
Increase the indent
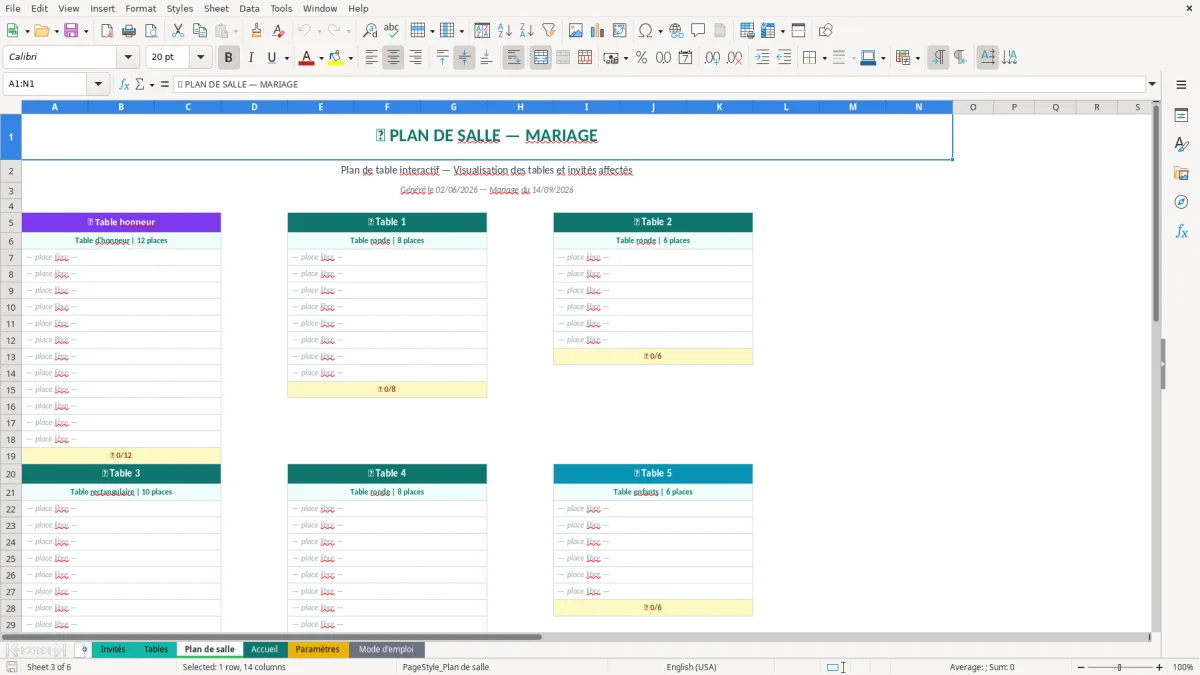click(762, 58)
